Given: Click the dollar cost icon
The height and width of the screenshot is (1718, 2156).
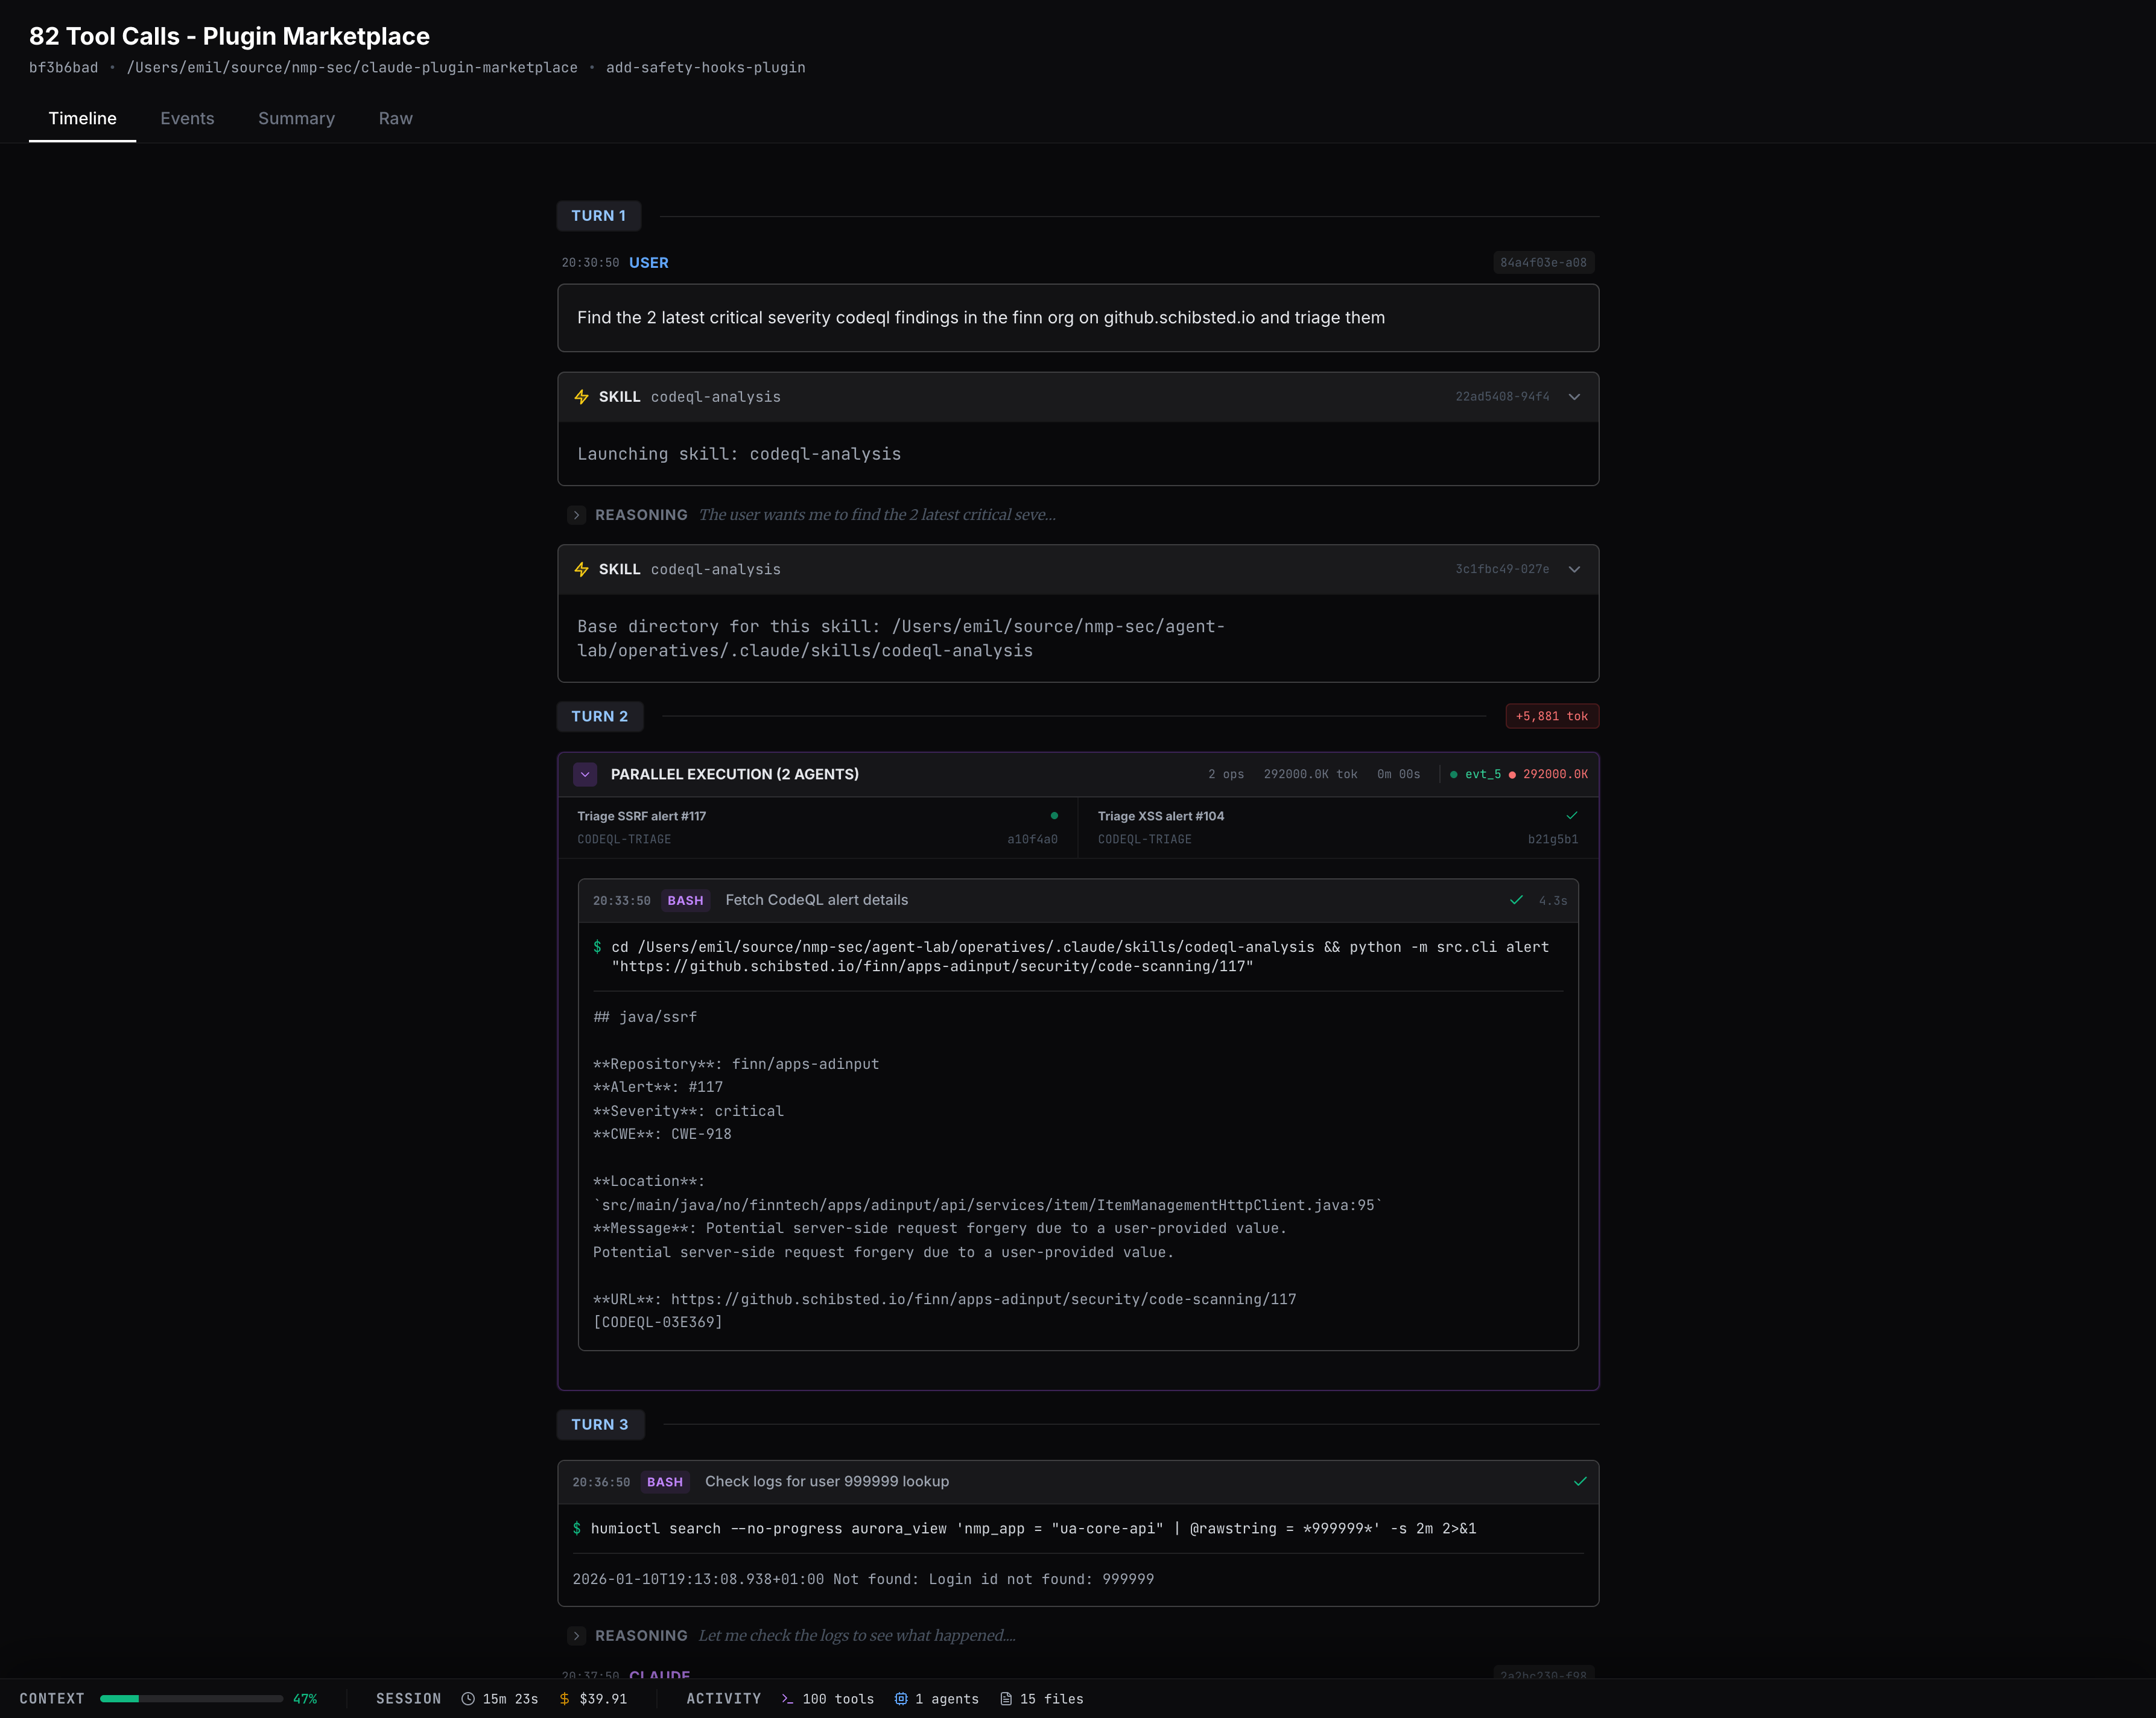Looking at the screenshot, I should point(565,1699).
